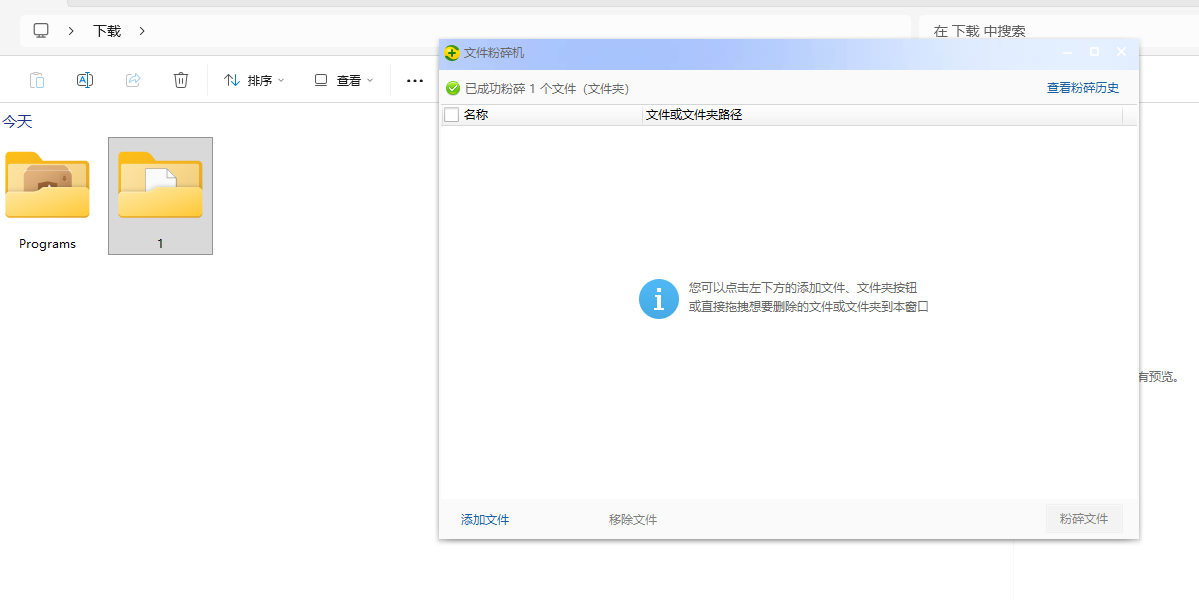
Task: Click 下载 in the address breadcrumb
Action: coord(107,31)
